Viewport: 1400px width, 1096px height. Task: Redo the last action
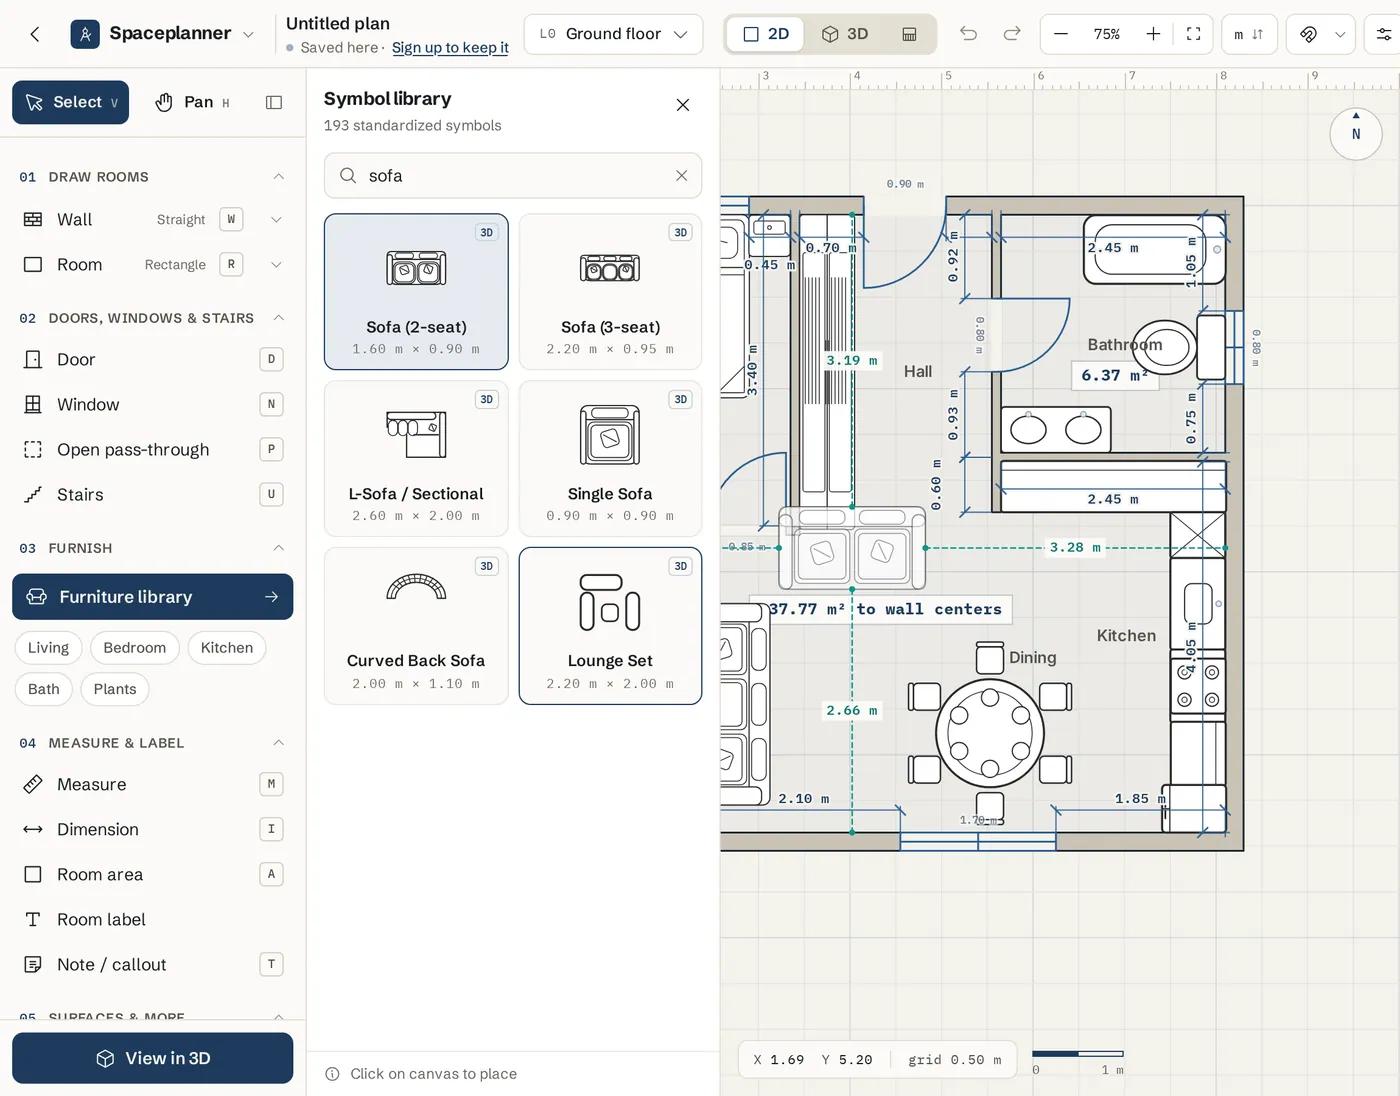(1012, 34)
